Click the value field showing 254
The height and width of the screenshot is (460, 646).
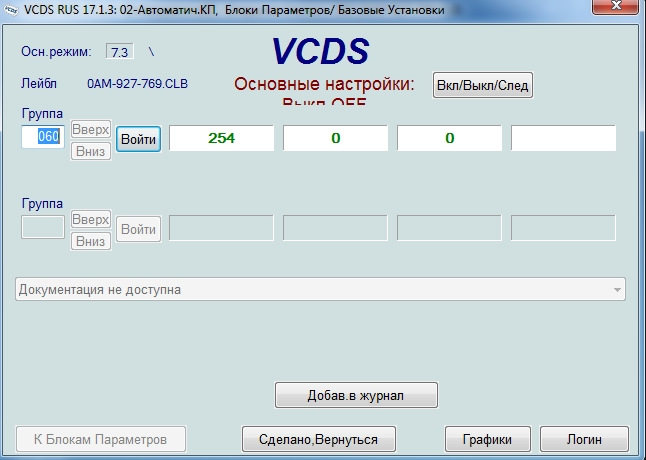click(221, 138)
